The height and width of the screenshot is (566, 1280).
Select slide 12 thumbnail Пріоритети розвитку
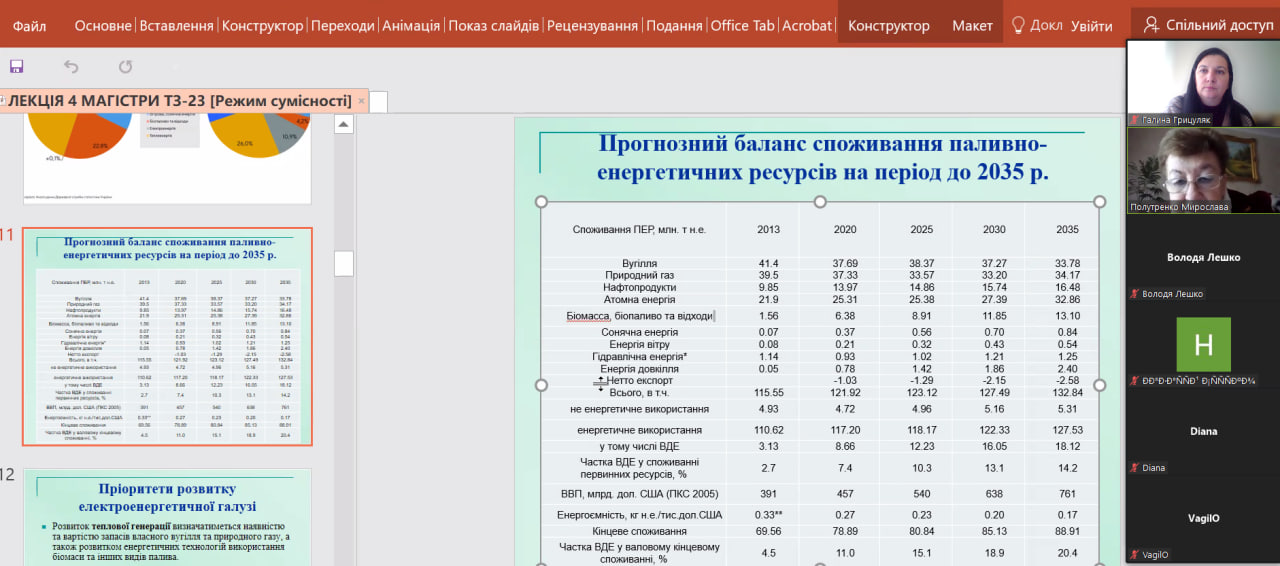(167, 517)
